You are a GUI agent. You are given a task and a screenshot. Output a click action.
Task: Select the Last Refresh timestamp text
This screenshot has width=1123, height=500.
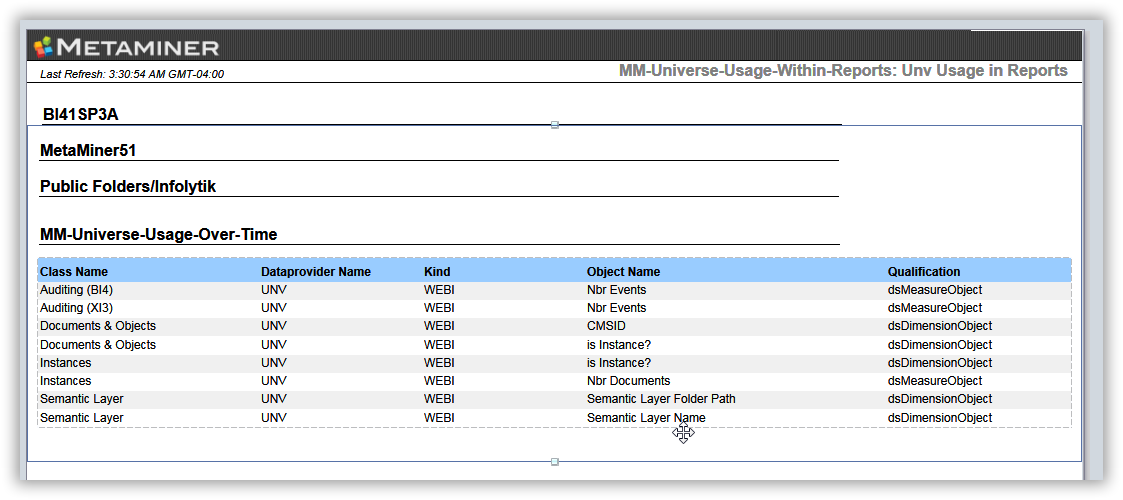coord(132,74)
